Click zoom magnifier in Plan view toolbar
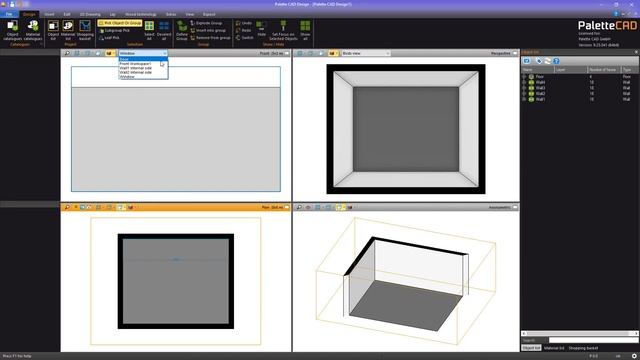Viewport: 640px width, 360px height. [x=67, y=207]
